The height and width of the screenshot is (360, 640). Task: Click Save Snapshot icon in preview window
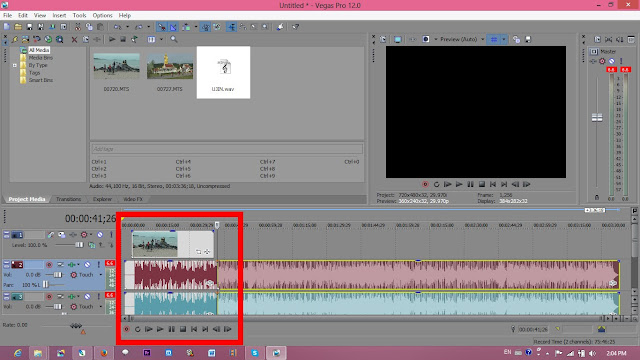click(528, 40)
